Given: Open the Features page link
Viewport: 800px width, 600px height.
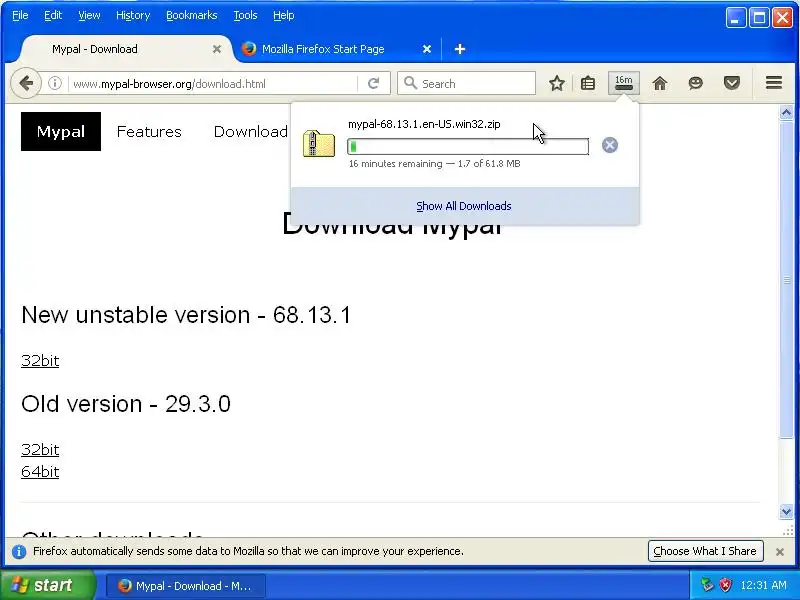Looking at the screenshot, I should [149, 132].
